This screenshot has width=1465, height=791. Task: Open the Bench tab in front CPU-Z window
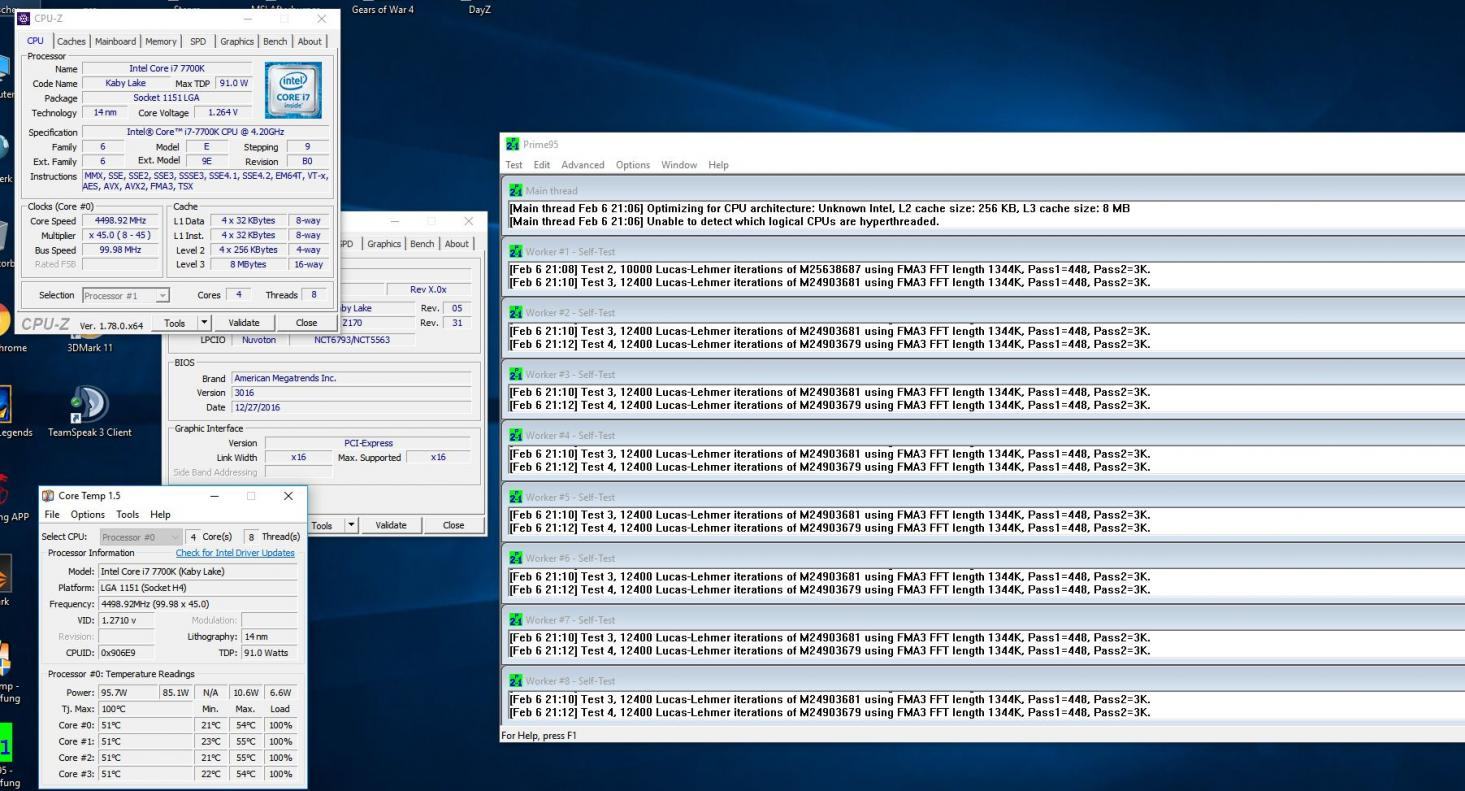275,41
